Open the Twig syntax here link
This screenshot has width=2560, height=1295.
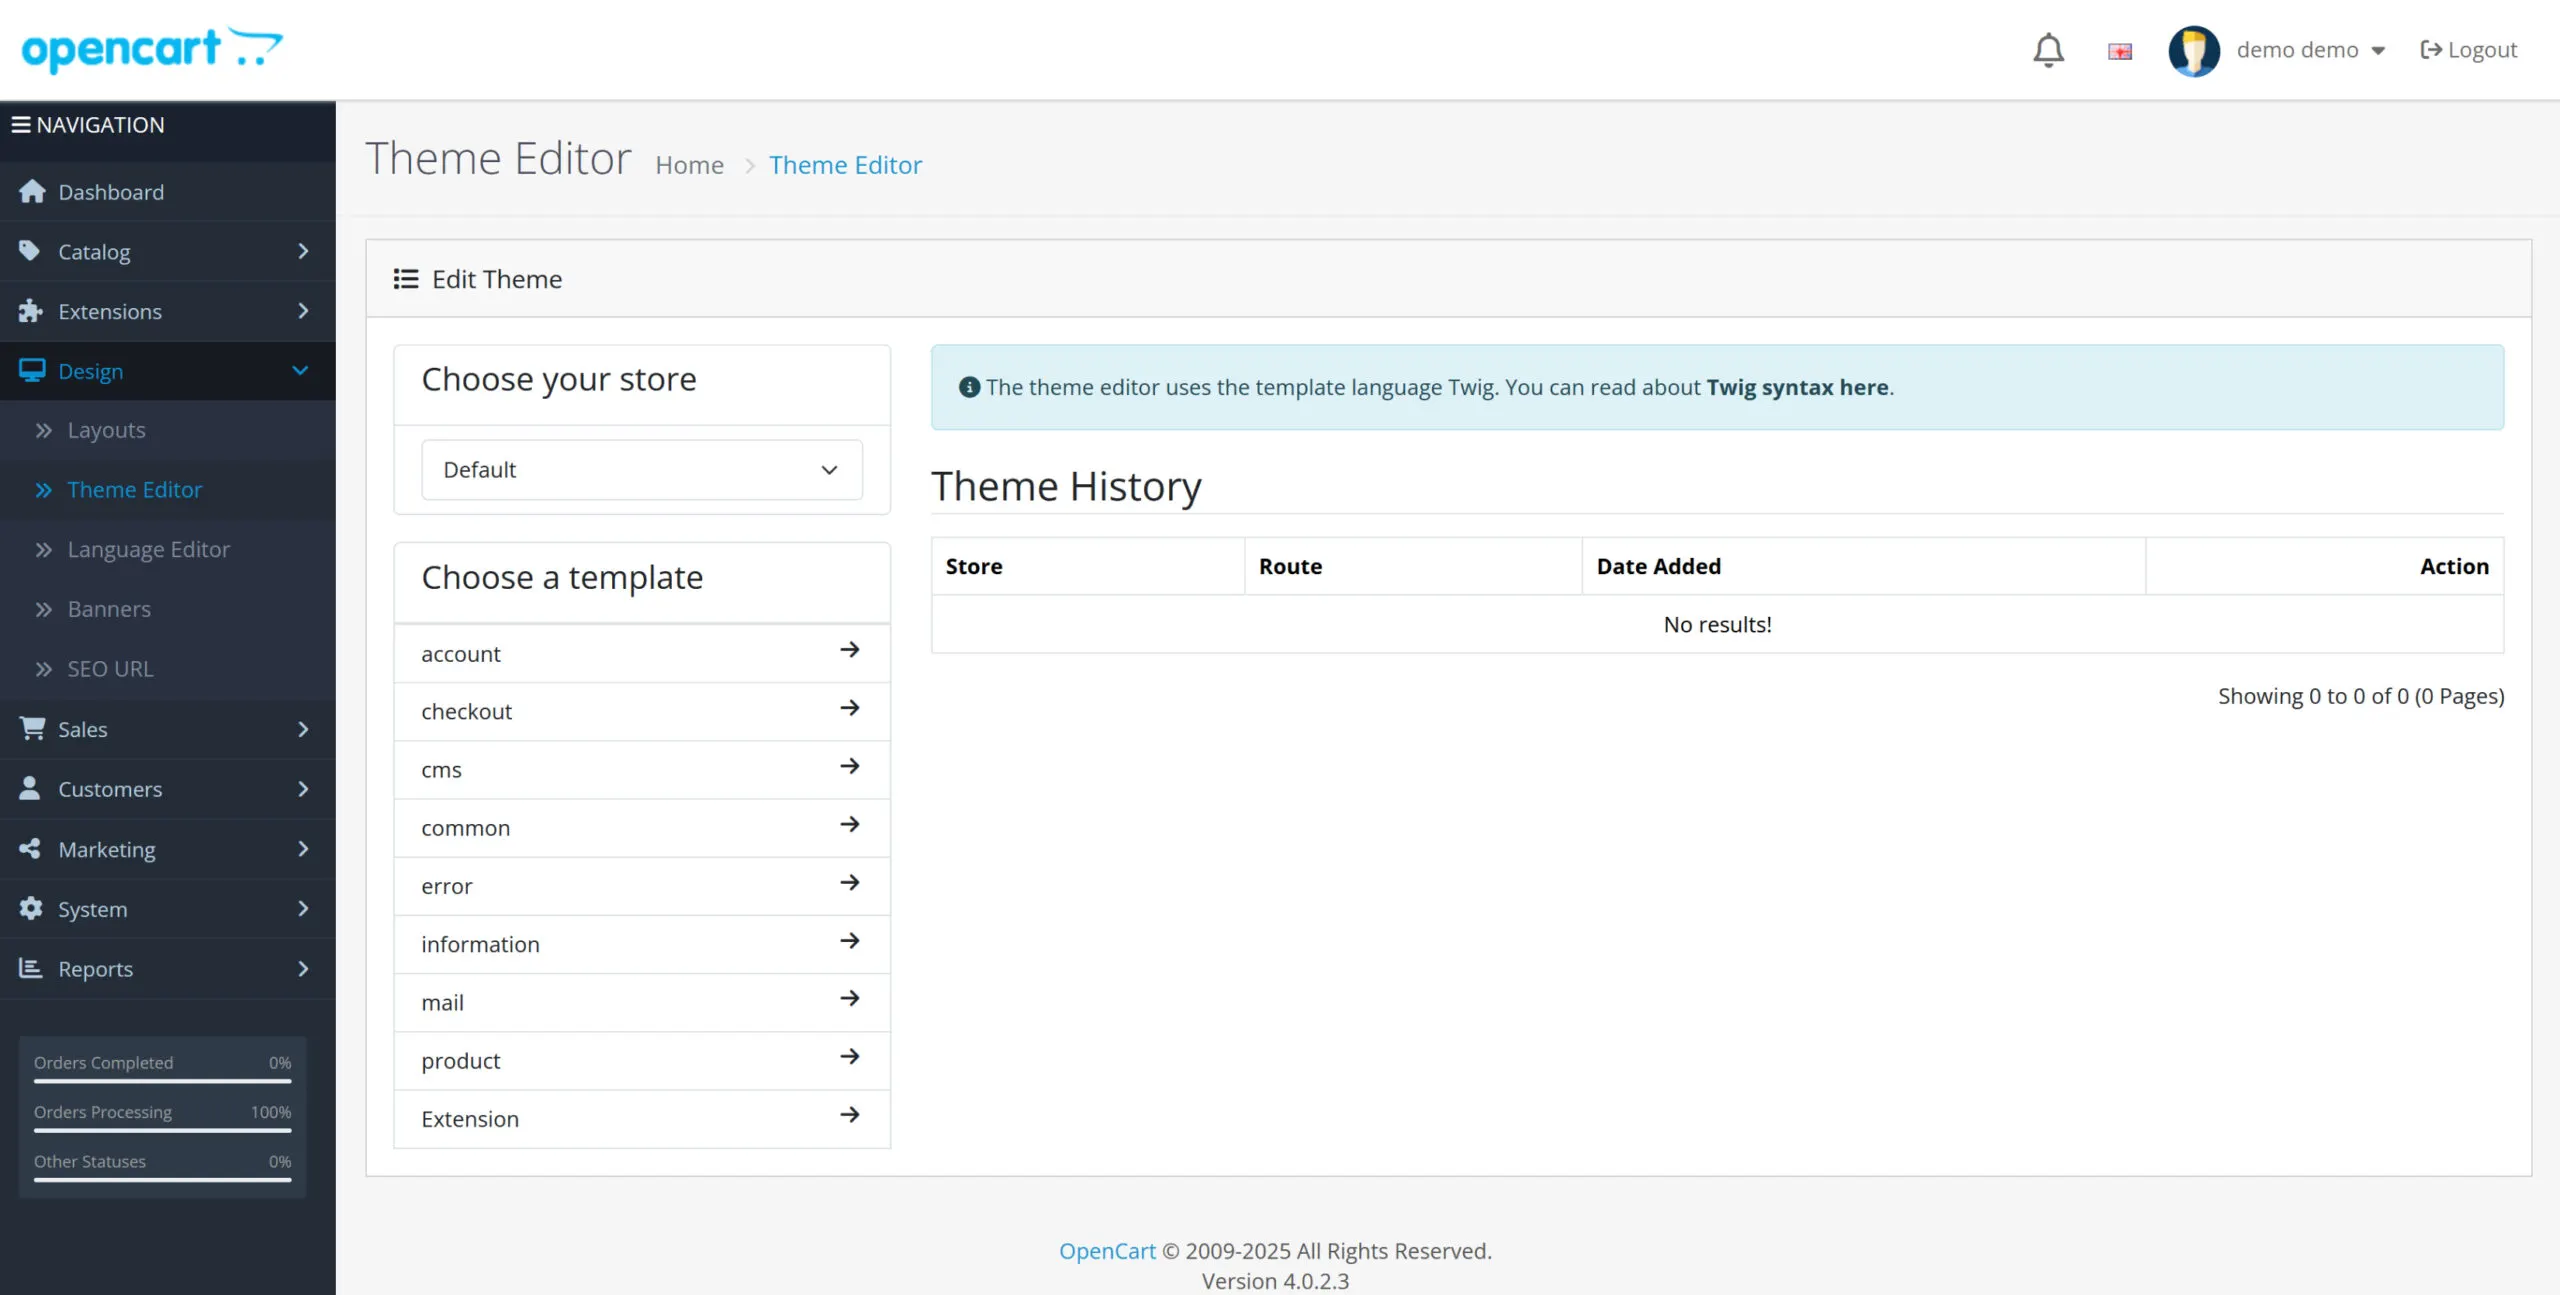coord(1795,387)
